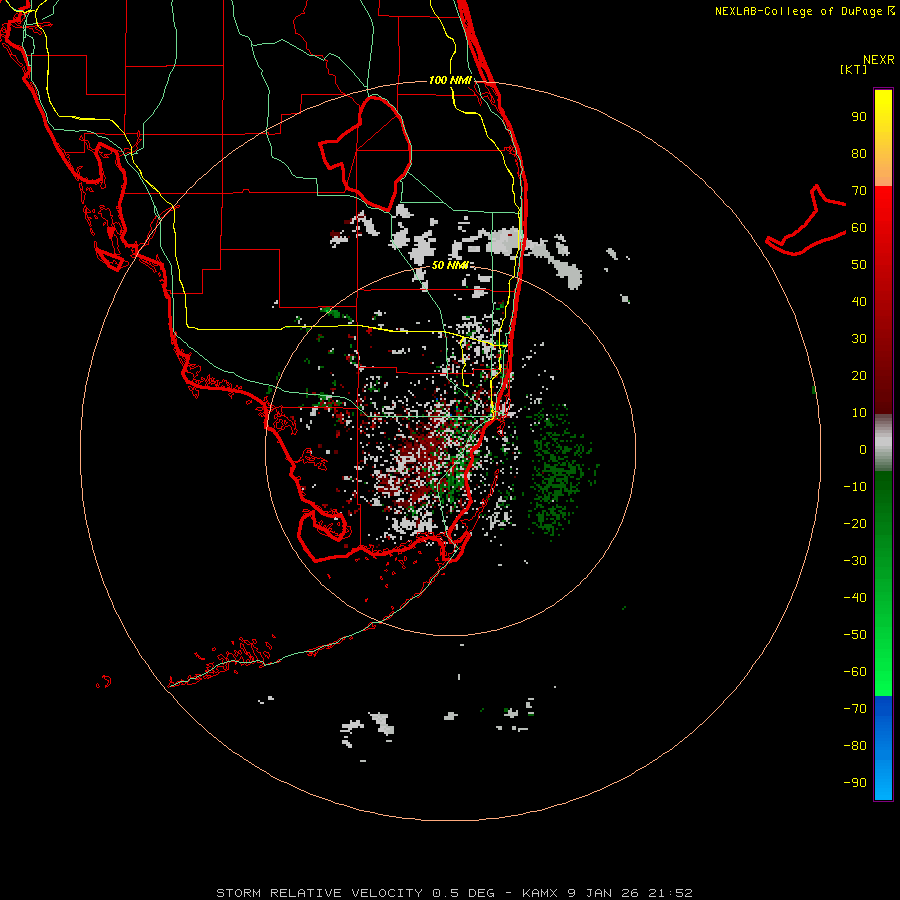Click the -30 value on the velocity scale
The height and width of the screenshot is (900, 900).
855,561
